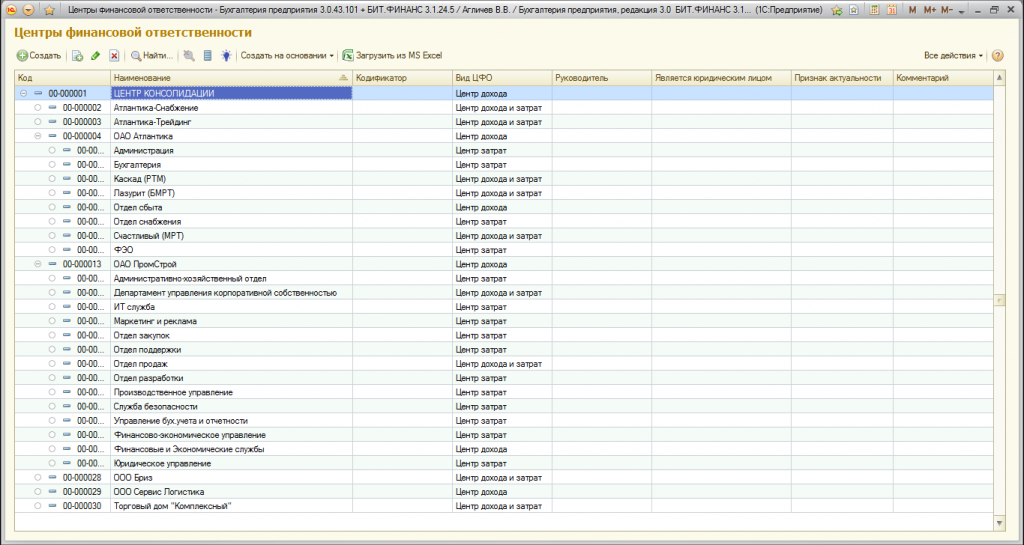
Task: Click the copy element icon in toolbar
Action: click(77, 56)
